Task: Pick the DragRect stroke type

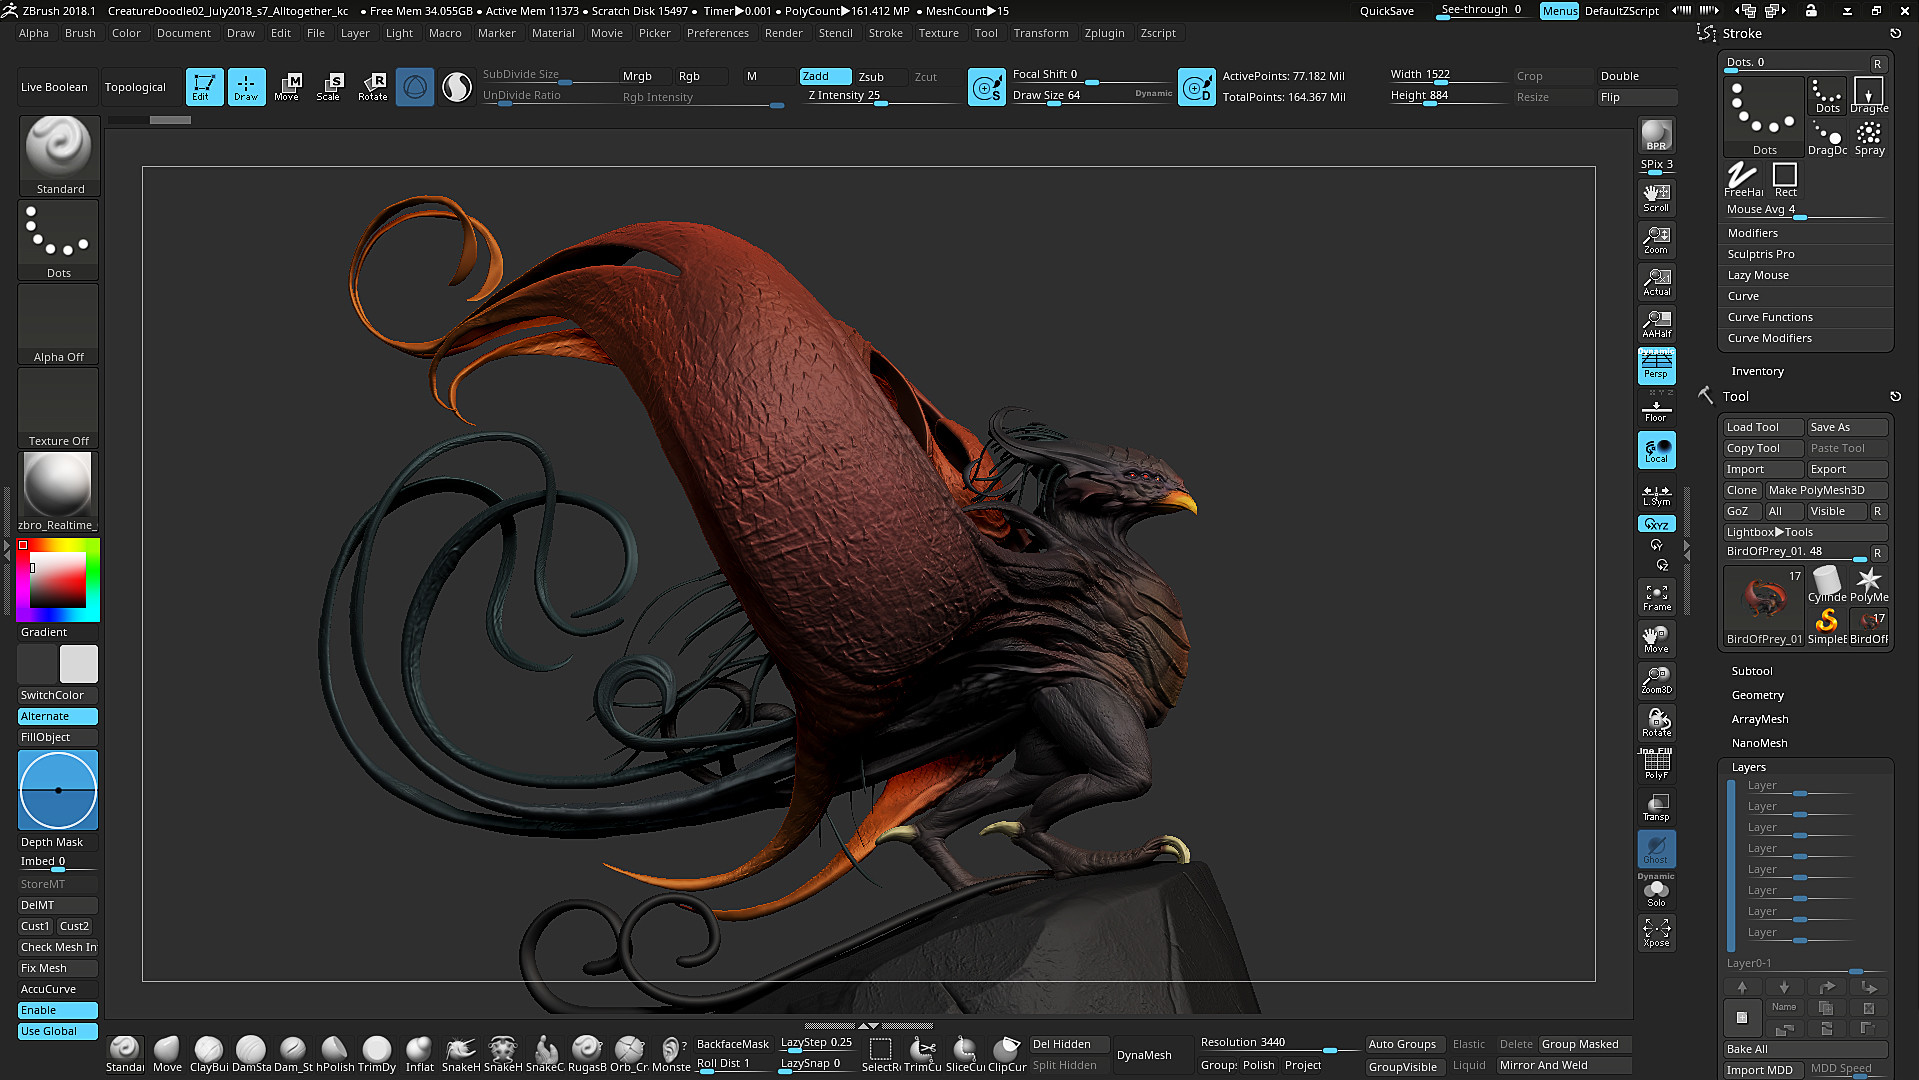Action: coord(1868,96)
